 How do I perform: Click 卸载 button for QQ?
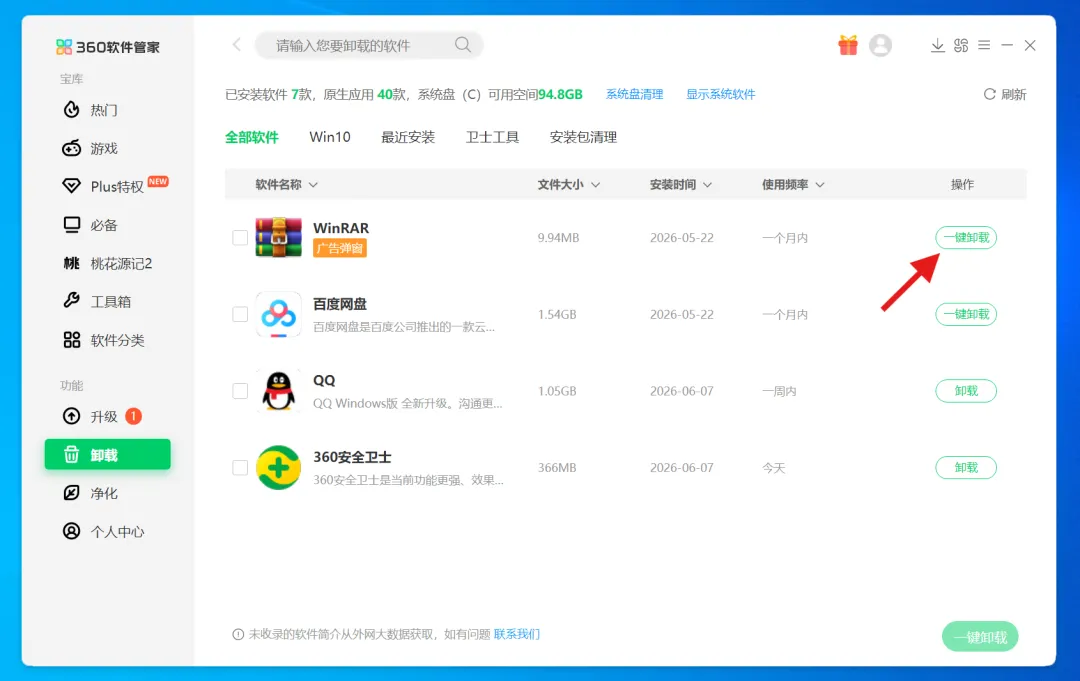(966, 390)
